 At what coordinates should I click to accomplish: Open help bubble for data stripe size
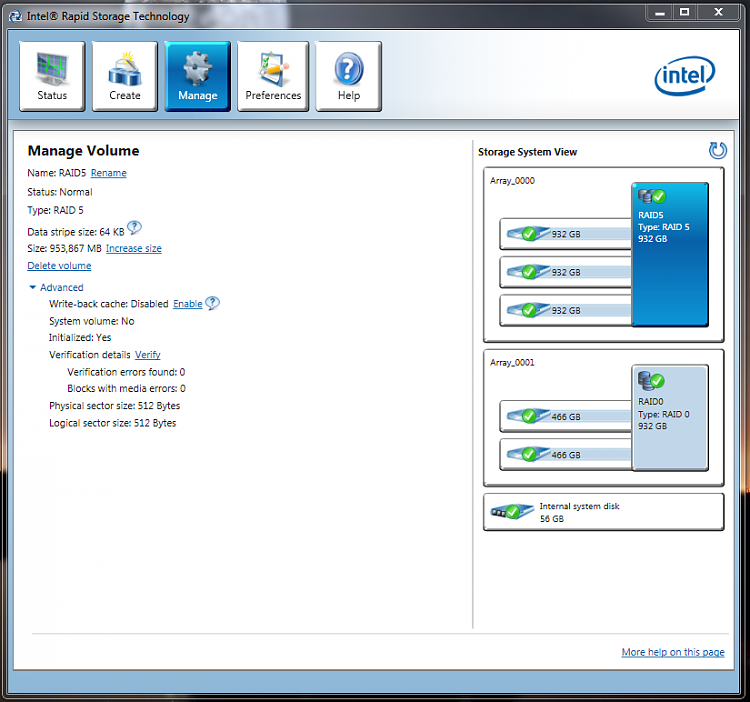(134, 228)
